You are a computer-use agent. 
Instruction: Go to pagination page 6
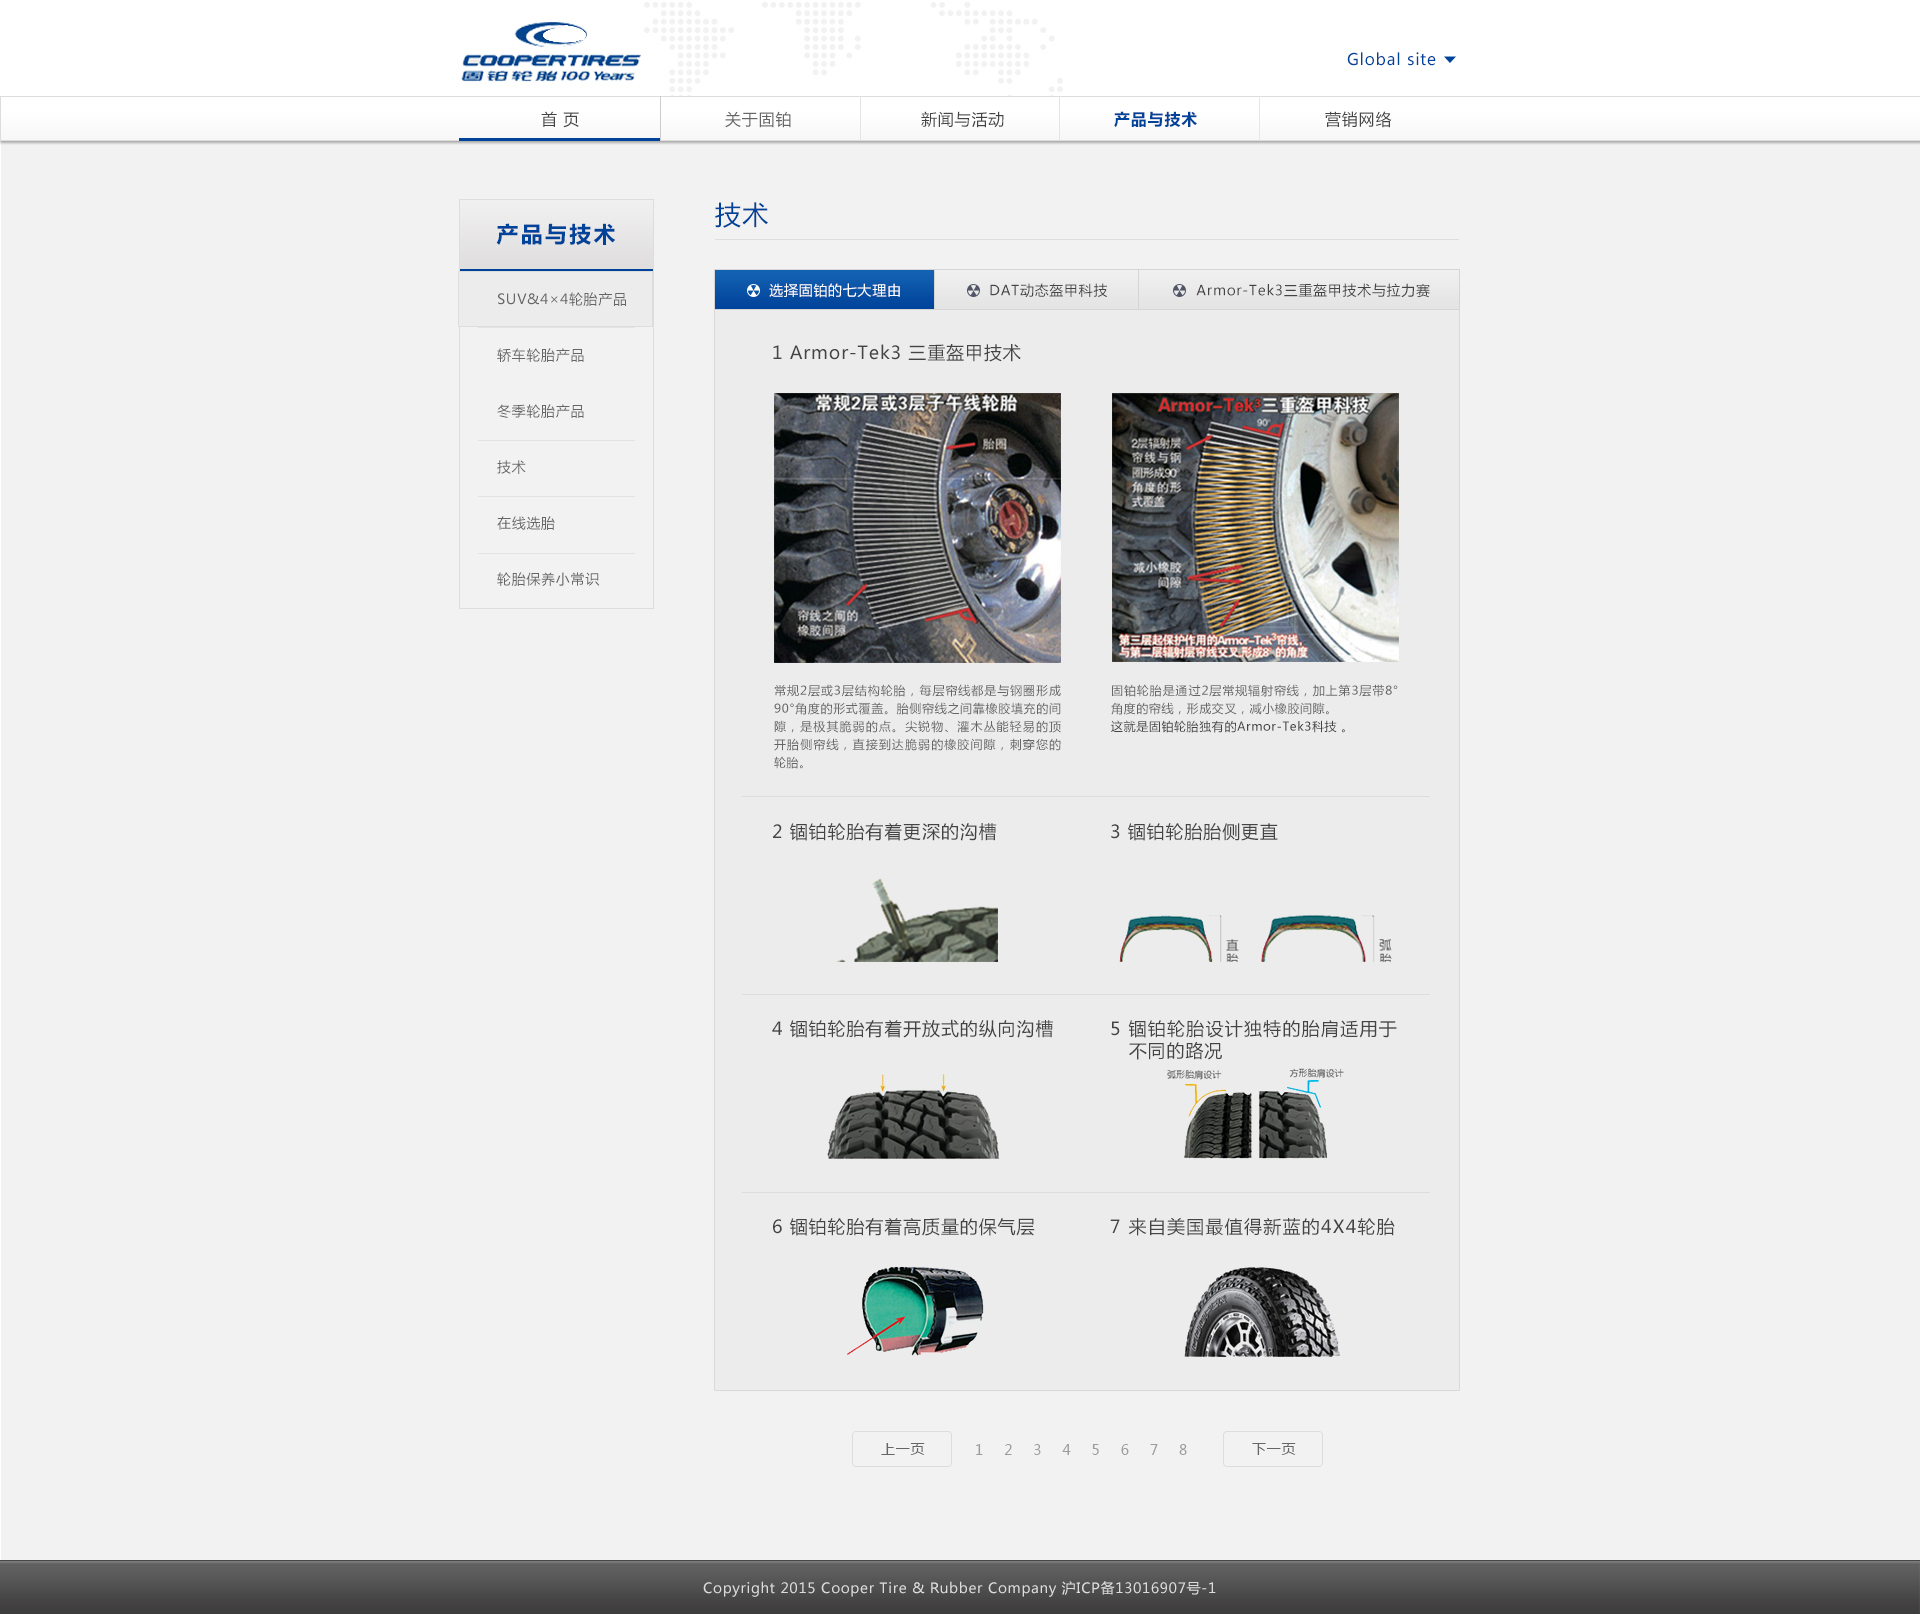(x=1125, y=1450)
